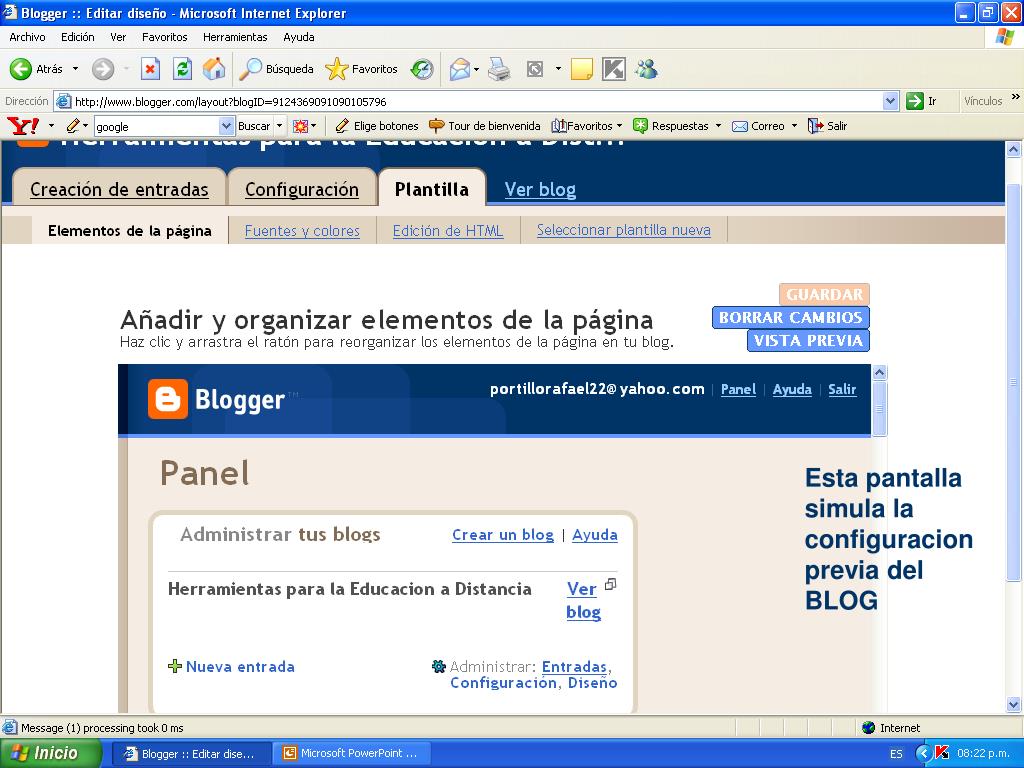Open the Edición menu

pos(78,37)
